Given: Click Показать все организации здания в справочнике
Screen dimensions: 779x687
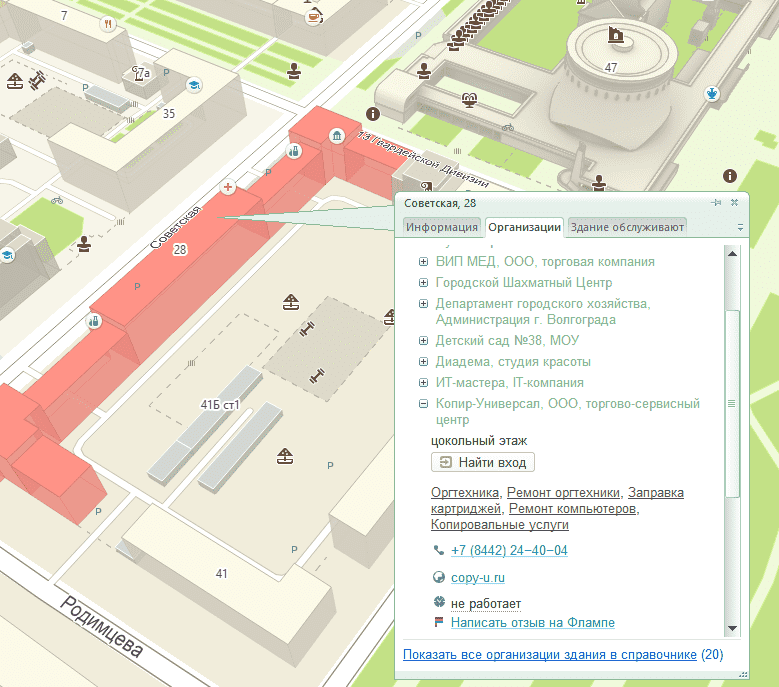Looking at the screenshot, I should [x=549, y=655].
